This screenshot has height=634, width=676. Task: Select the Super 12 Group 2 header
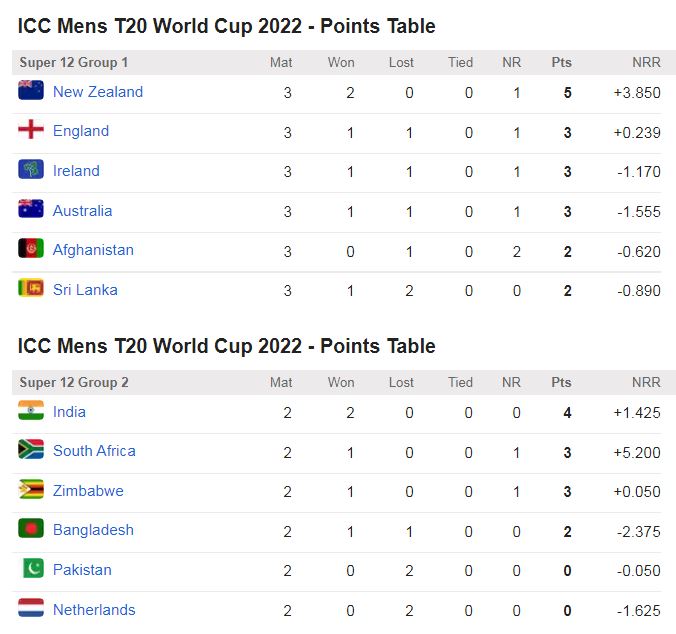click(x=74, y=382)
